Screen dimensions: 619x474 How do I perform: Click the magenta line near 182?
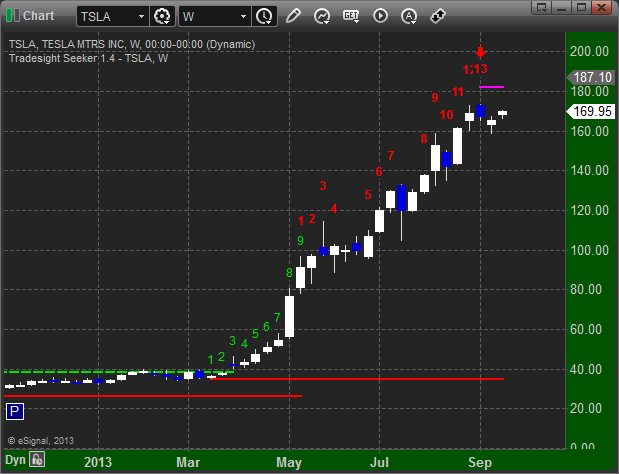coord(491,87)
